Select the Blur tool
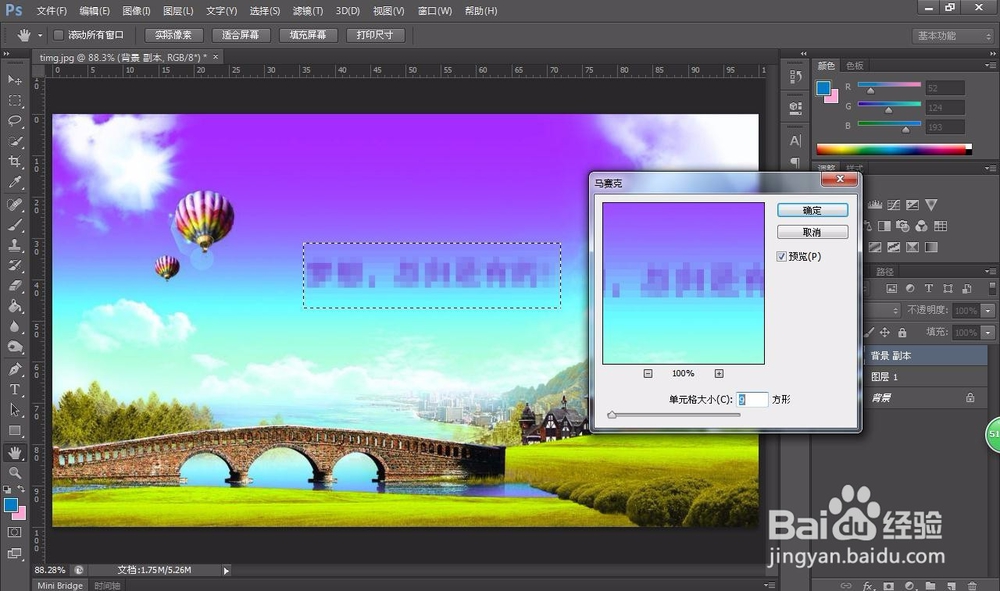Image resolution: width=1000 pixels, height=591 pixels. 15,326
